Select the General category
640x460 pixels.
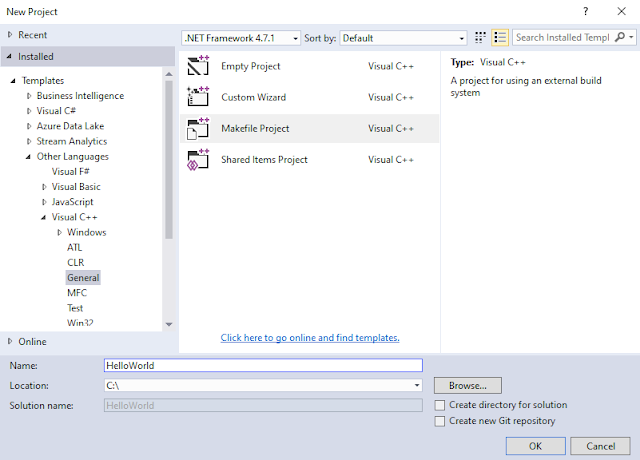tap(83, 278)
